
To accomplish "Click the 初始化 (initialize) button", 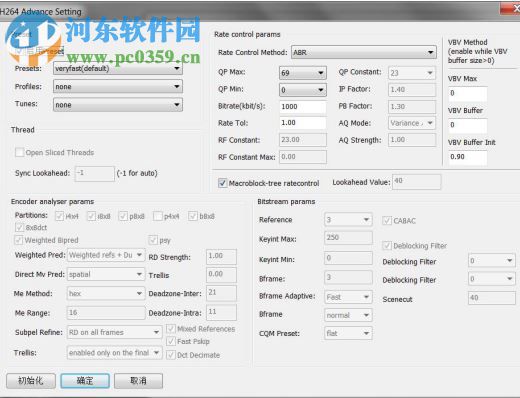I will (x=31, y=381).
